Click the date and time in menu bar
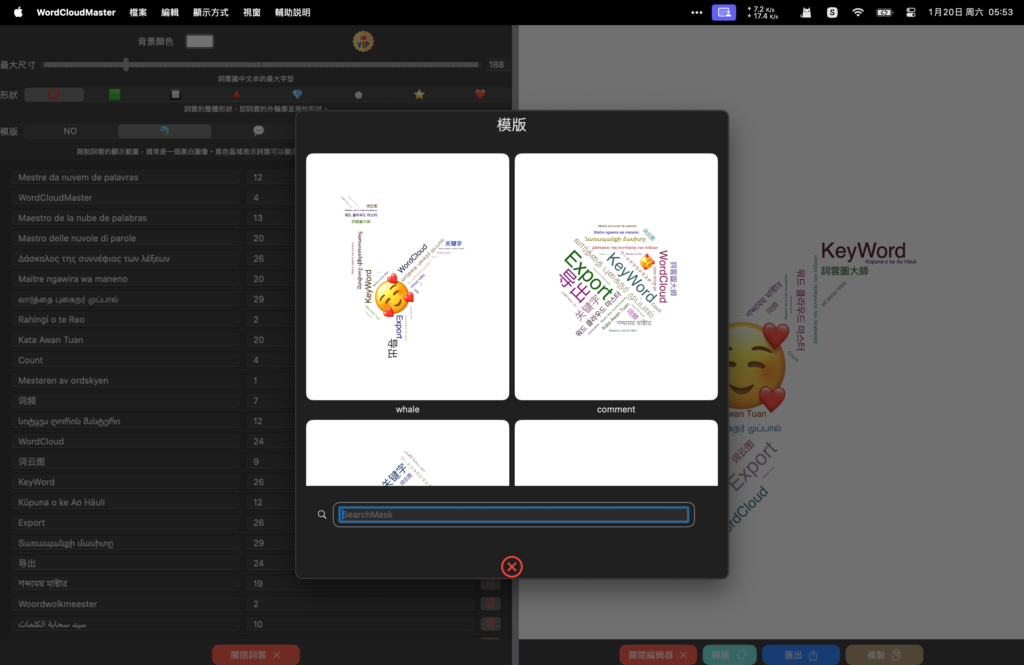This screenshot has width=1024, height=665. pyautogui.click(x=970, y=12)
